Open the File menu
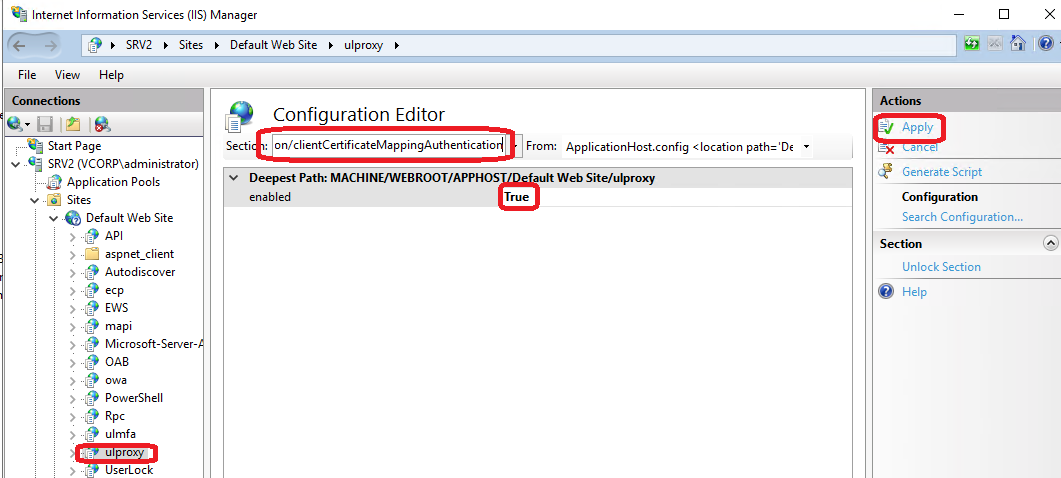Image resolution: width=1061 pixels, height=478 pixels. 27,74
